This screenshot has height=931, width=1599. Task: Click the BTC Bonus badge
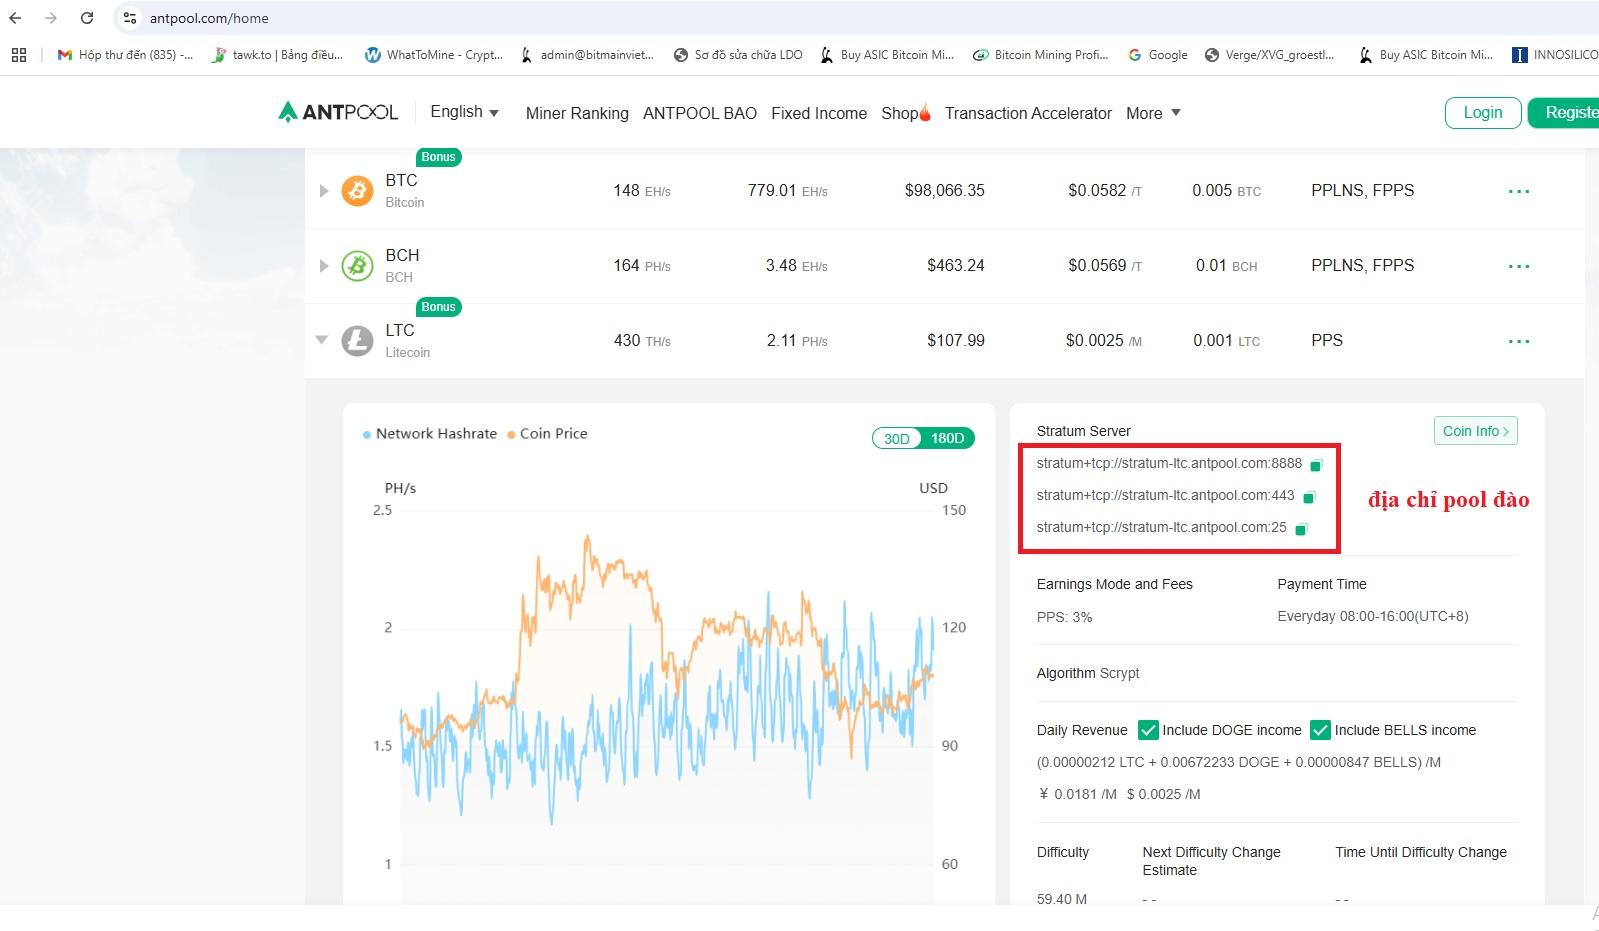(x=438, y=157)
